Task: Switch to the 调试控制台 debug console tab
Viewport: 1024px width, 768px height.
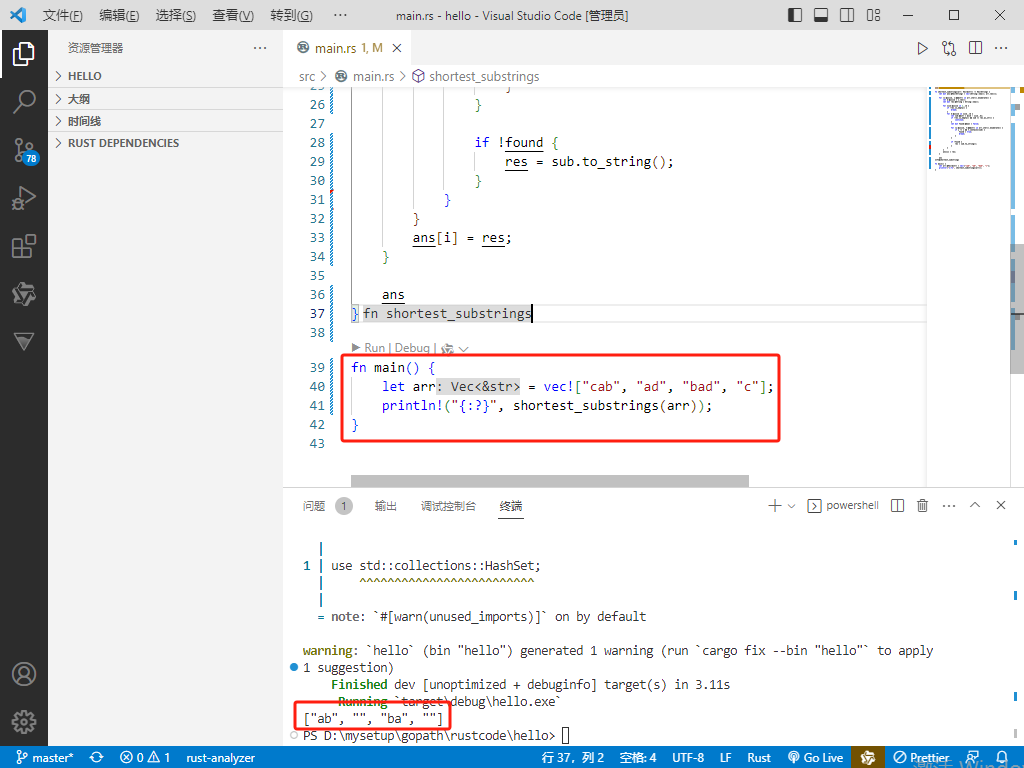Action: coord(448,506)
